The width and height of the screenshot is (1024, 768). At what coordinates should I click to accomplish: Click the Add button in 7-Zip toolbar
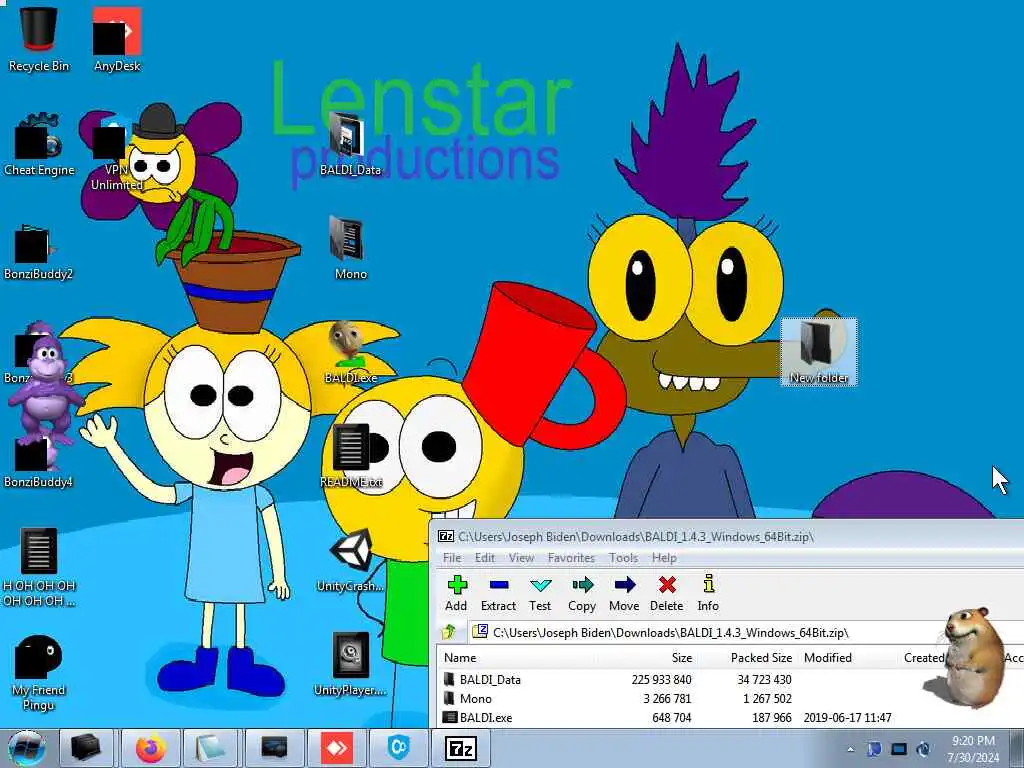click(x=456, y=593)
